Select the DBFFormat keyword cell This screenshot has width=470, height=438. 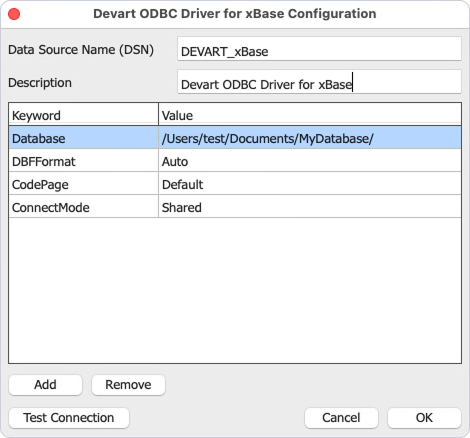pos(83,161)
